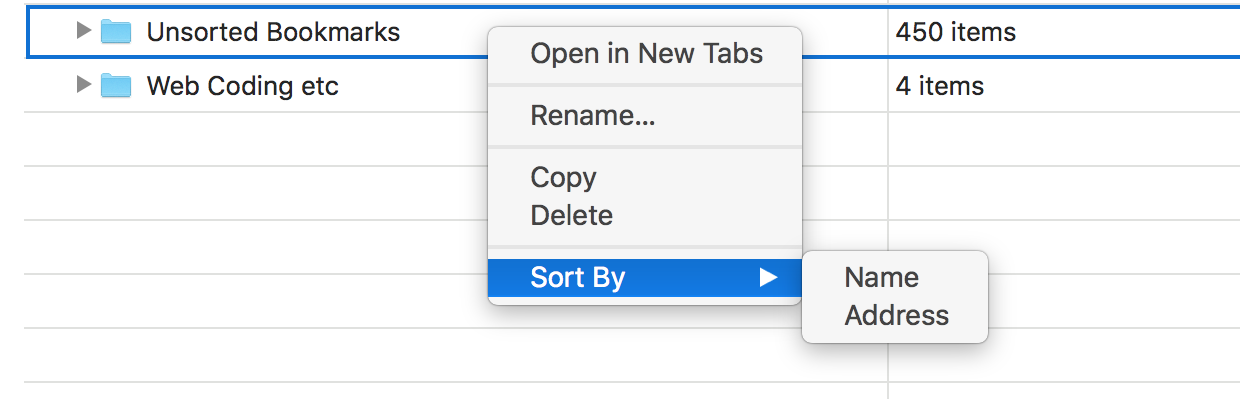
Task: Select the Unsorted Bookmarks folder name
Action: point(273,32)
